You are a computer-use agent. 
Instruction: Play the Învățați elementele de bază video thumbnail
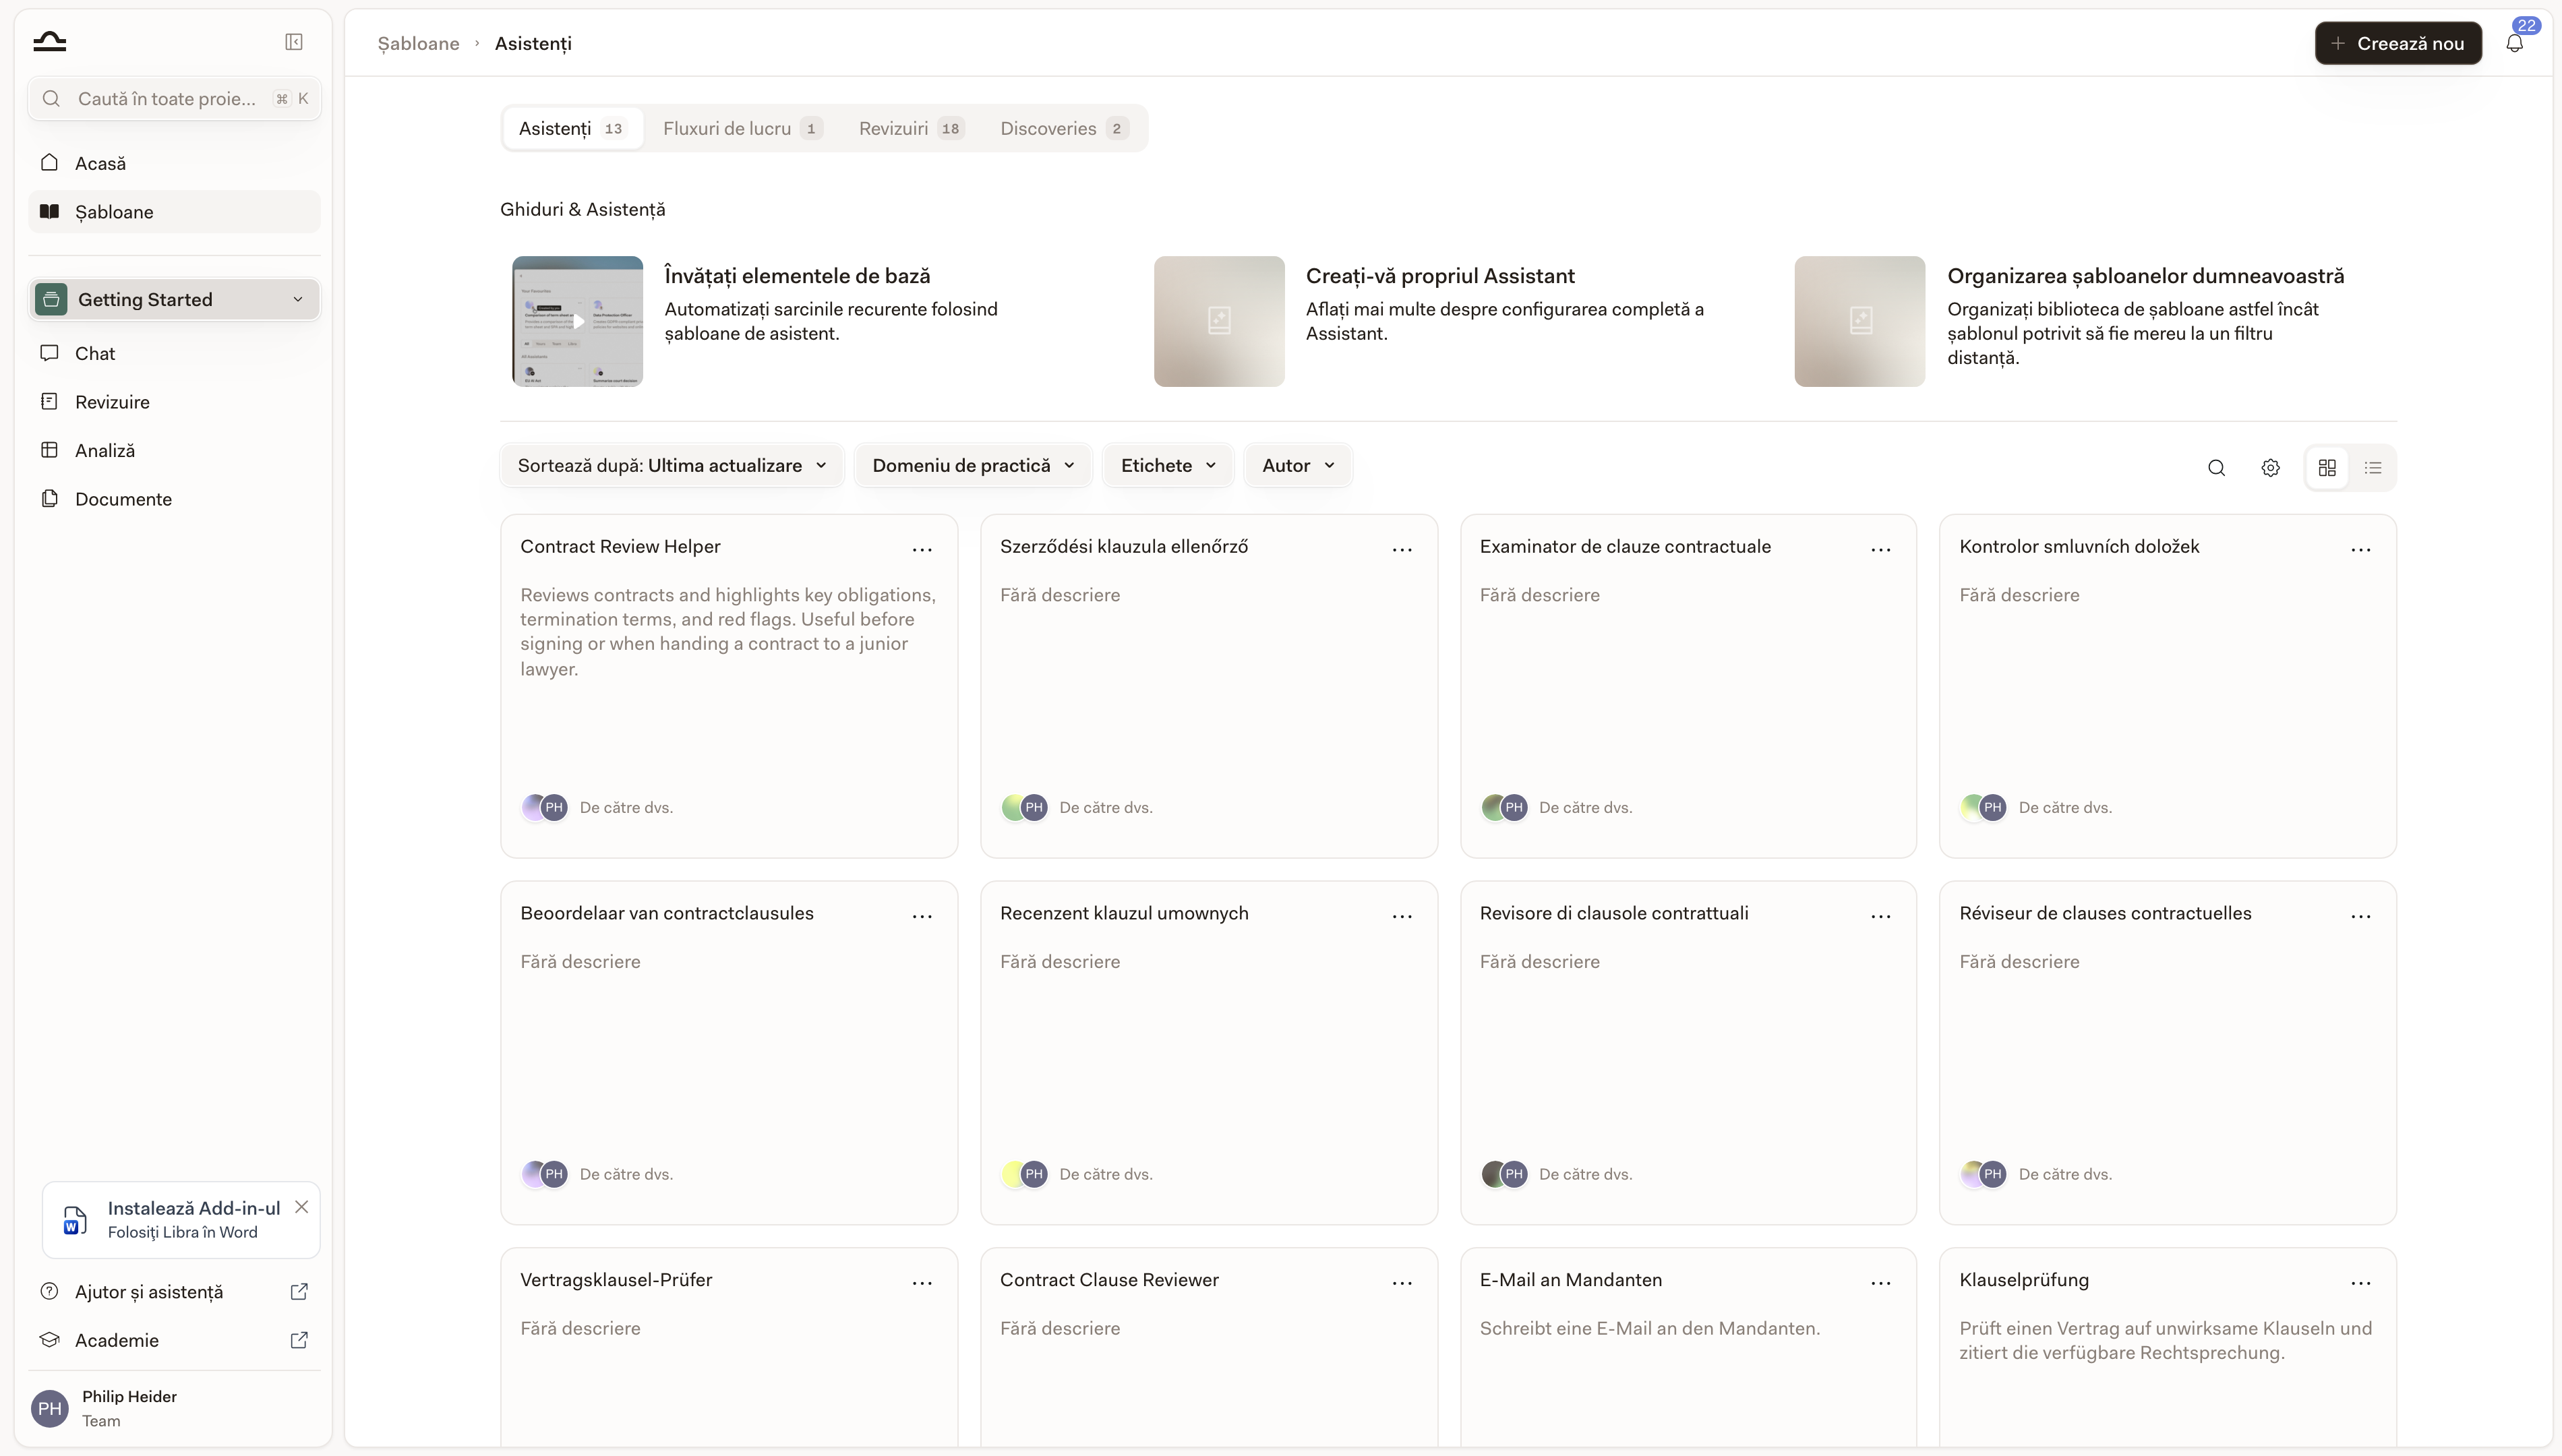point(578,321)
